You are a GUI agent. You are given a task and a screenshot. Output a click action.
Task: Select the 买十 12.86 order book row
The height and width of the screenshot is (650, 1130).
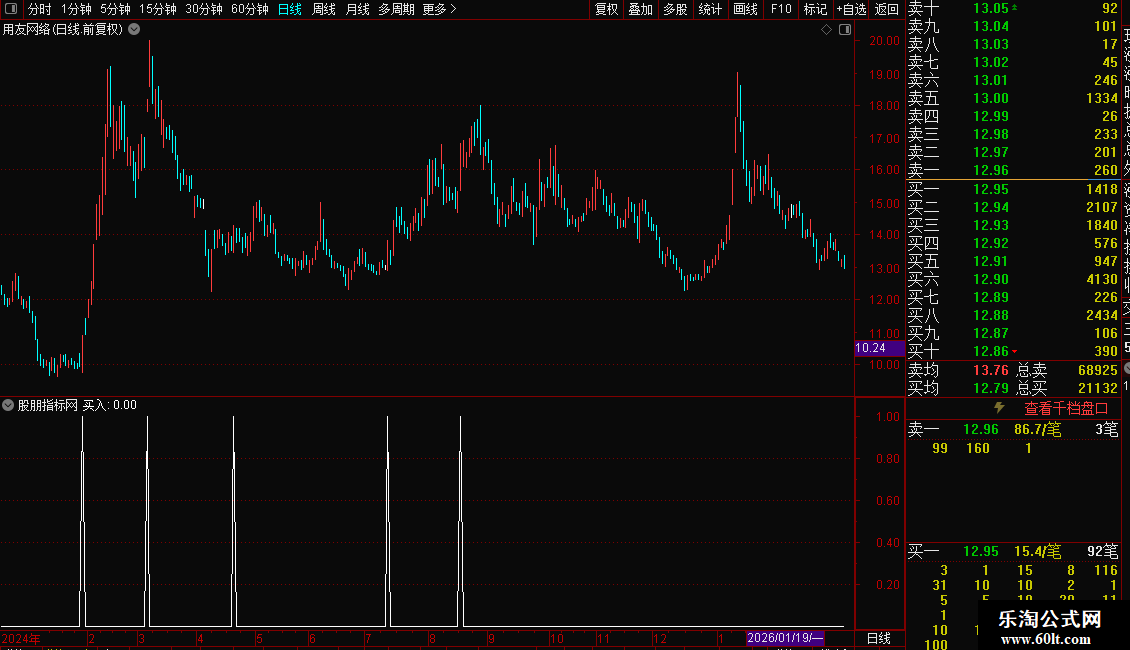pos(1013,351)
